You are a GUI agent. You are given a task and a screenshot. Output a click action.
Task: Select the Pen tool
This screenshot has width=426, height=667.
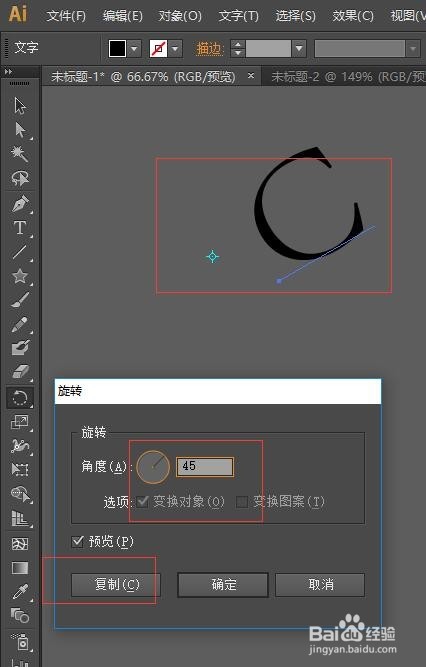20,204
